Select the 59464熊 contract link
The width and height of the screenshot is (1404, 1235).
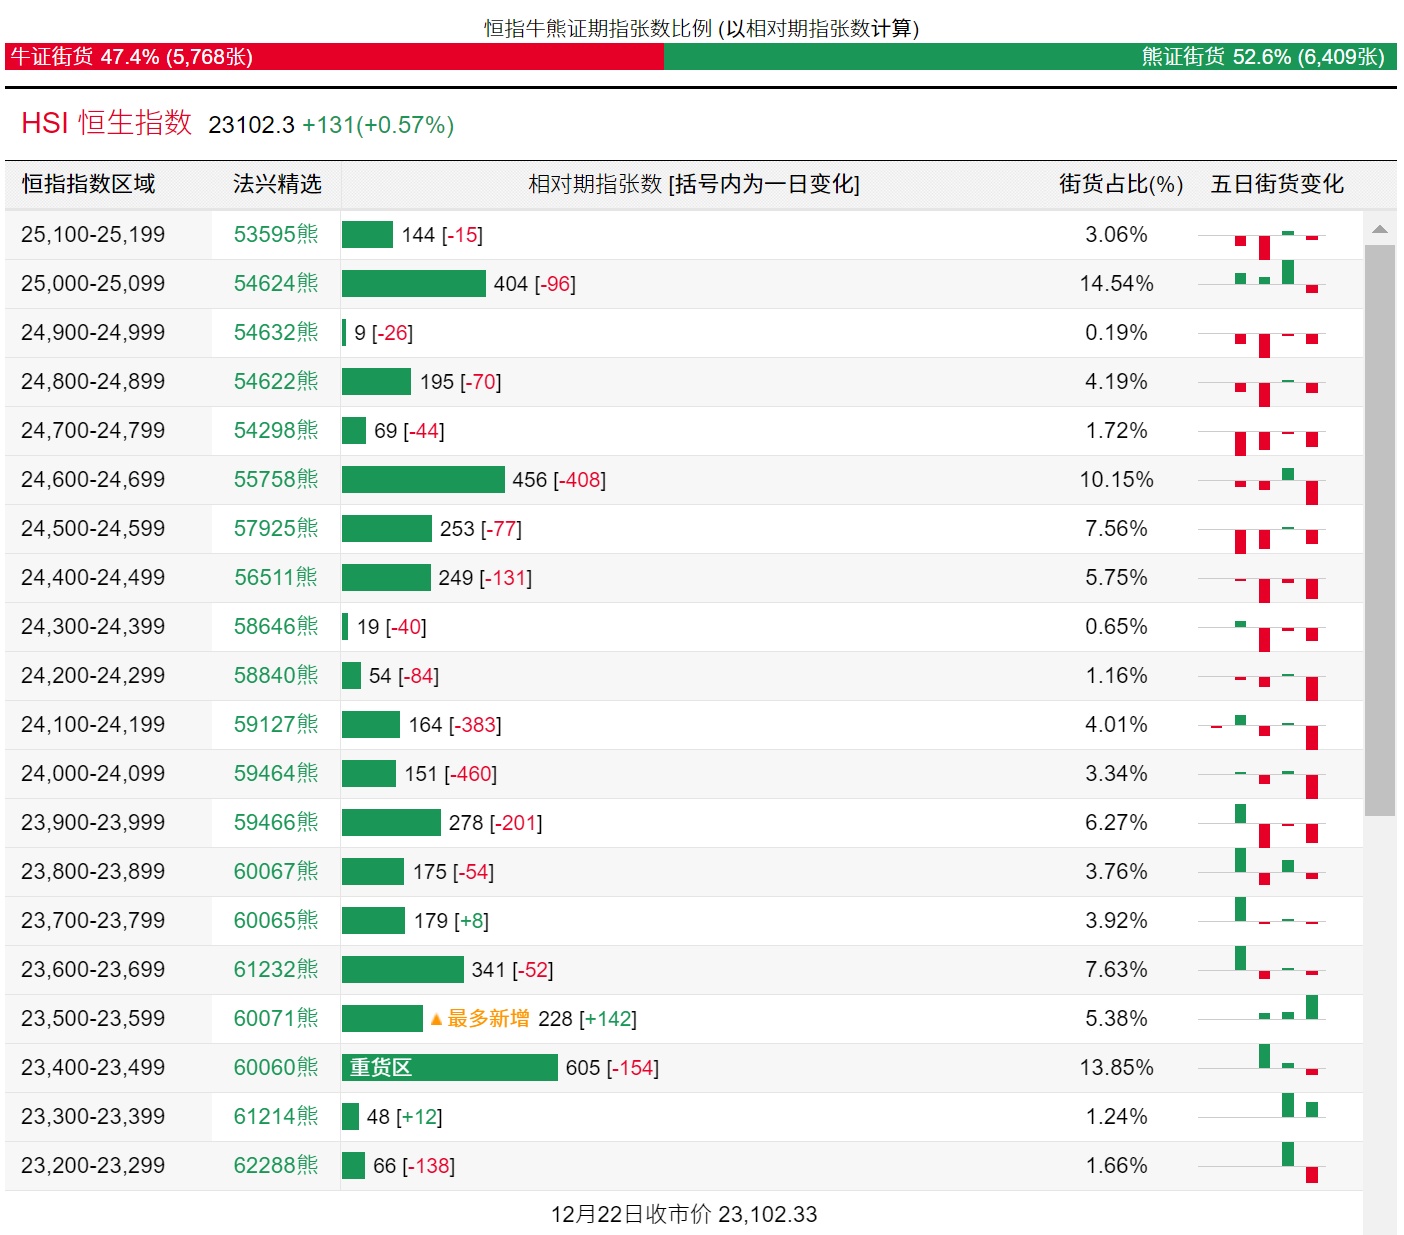click(x=276, y=774)
